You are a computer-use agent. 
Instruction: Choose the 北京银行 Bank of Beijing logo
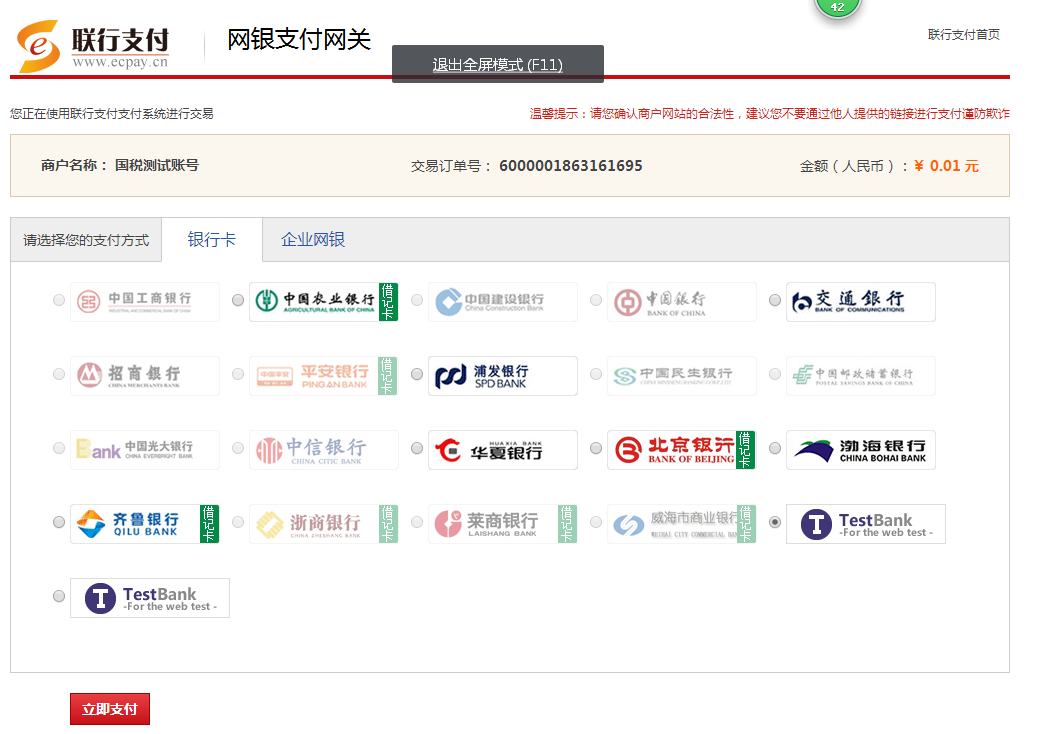[682, 450]
